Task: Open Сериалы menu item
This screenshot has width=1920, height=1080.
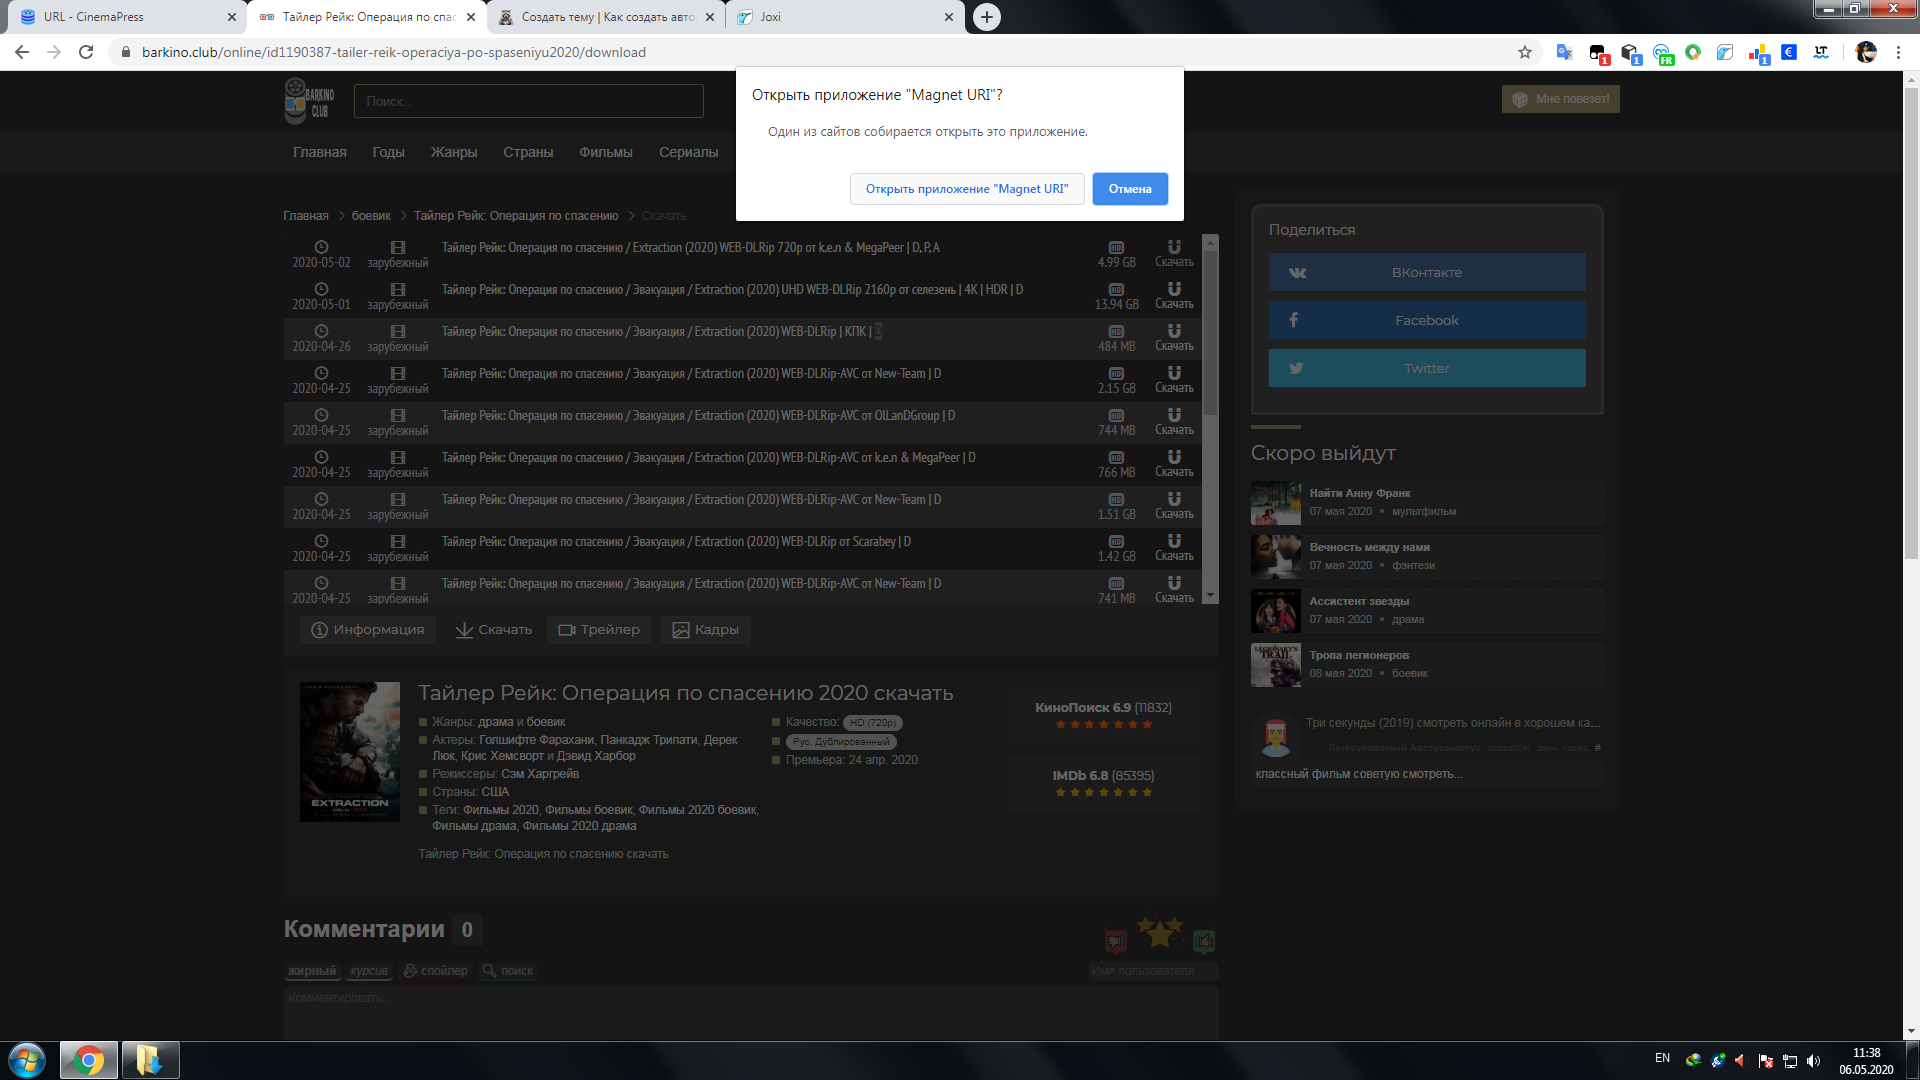Action: (689, 152)
